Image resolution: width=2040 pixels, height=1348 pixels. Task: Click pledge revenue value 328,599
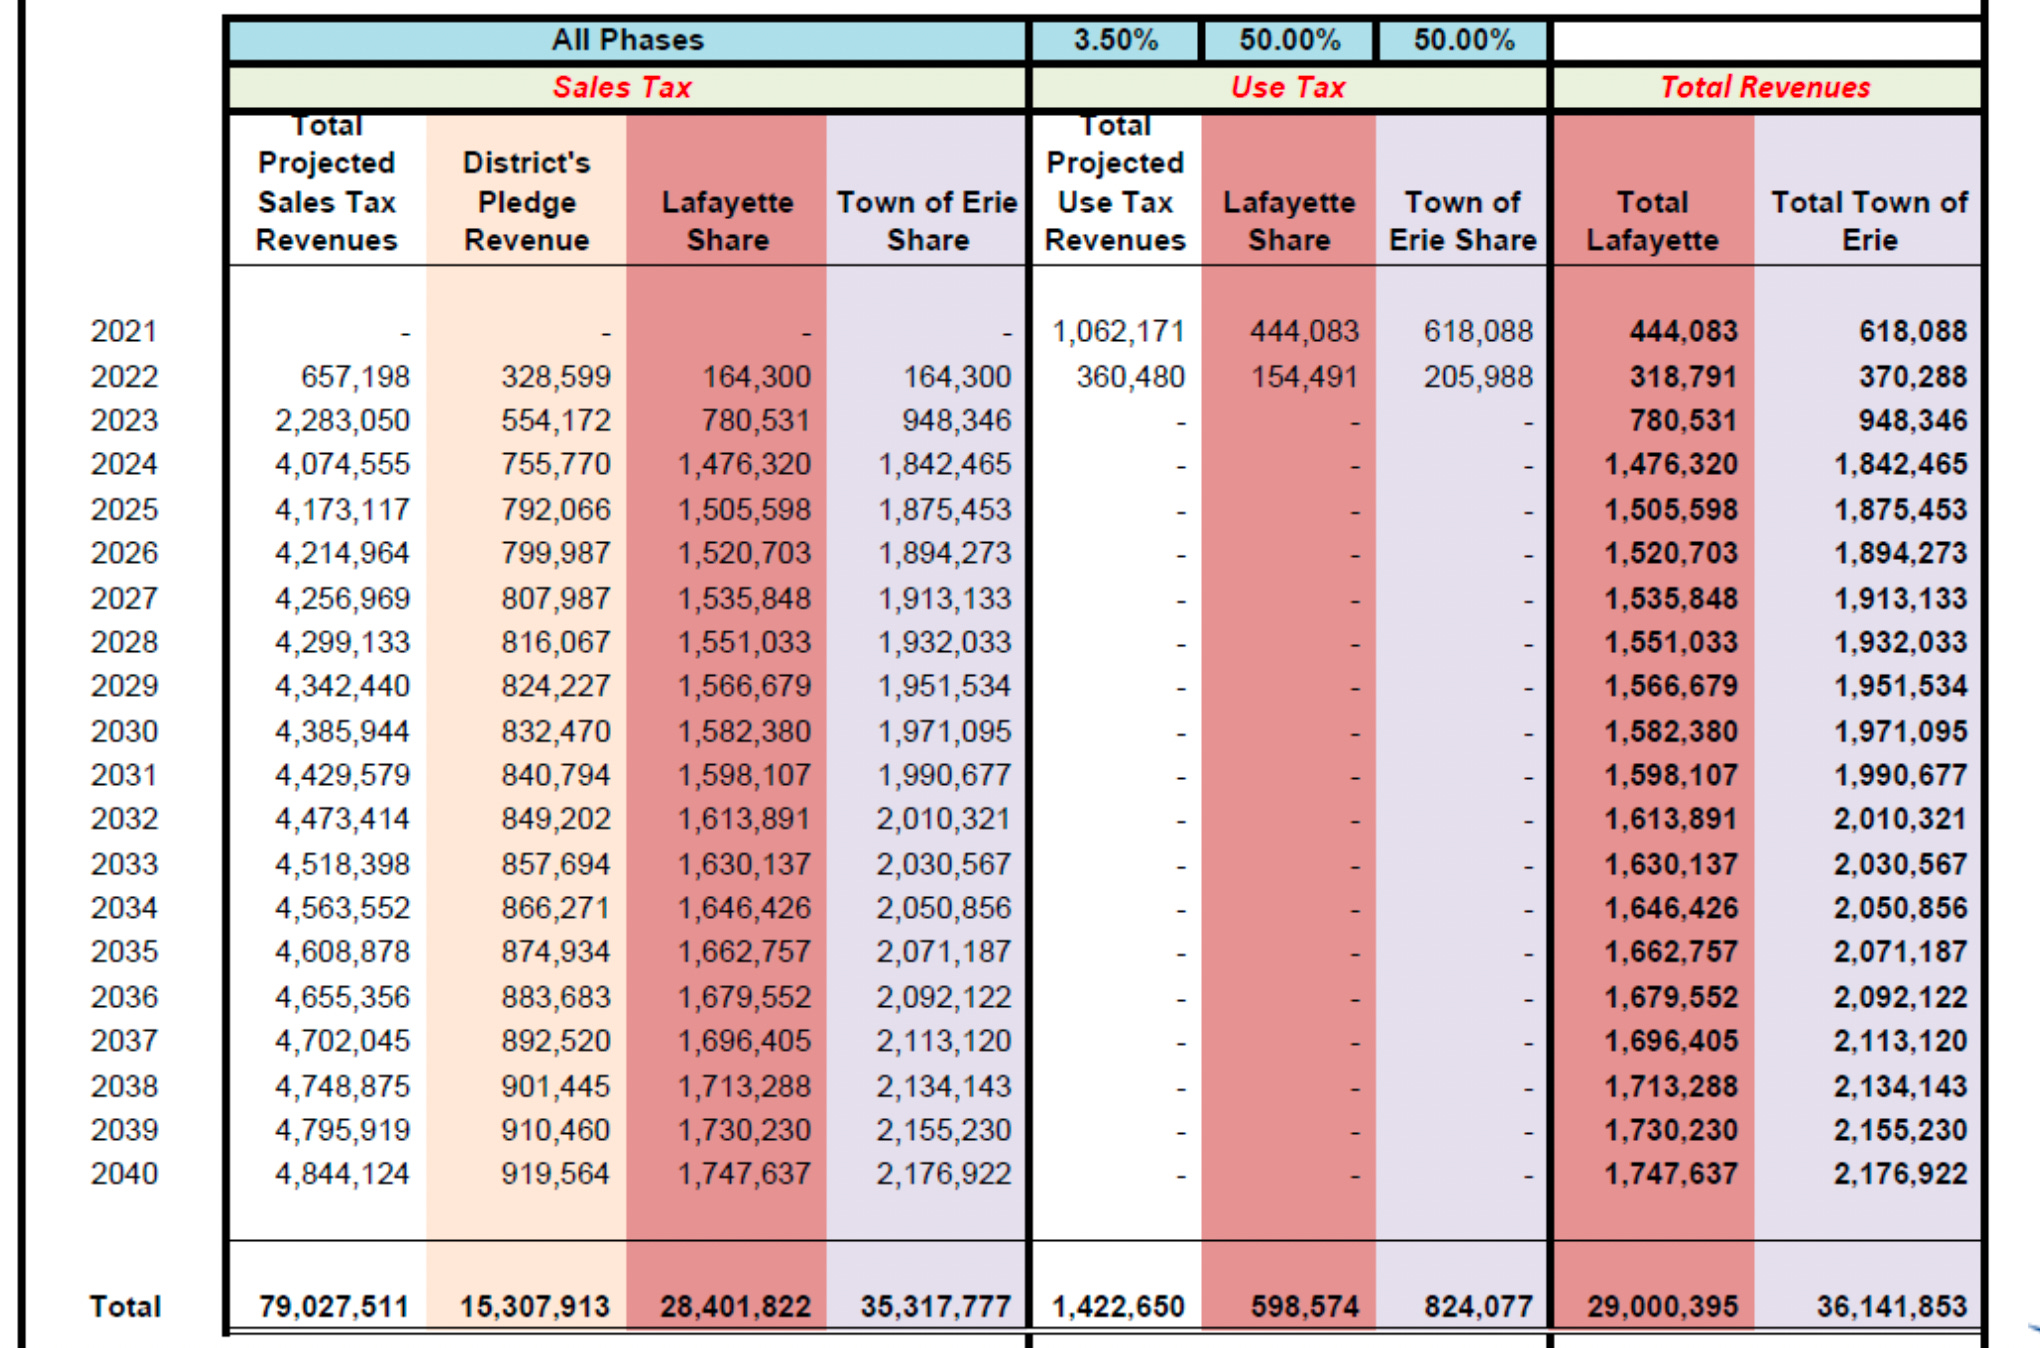point(556,377)
